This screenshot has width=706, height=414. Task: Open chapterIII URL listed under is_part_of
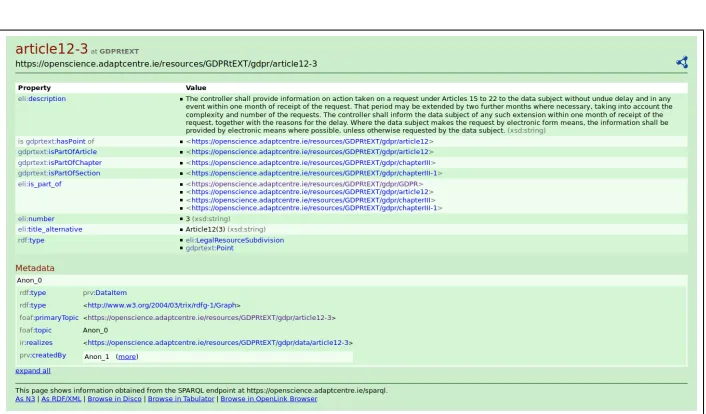point(311,200)
